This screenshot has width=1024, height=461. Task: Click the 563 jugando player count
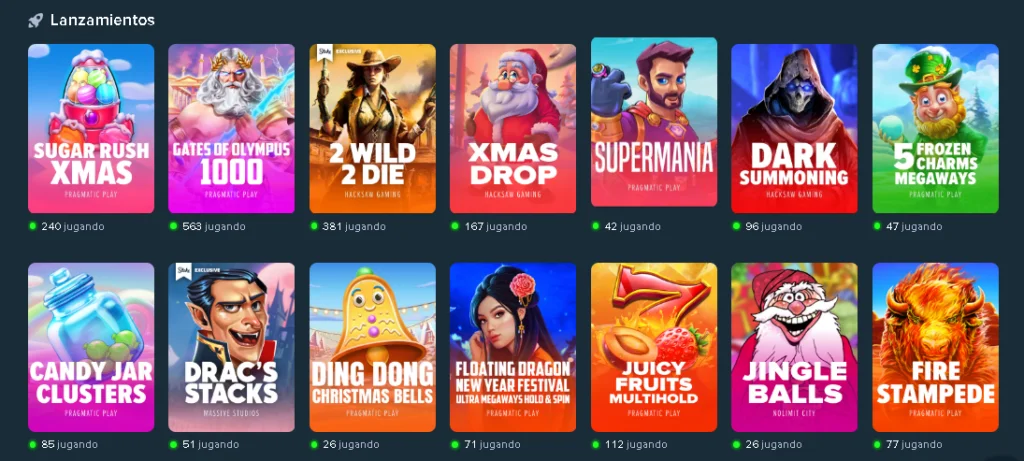click(214, 227)
